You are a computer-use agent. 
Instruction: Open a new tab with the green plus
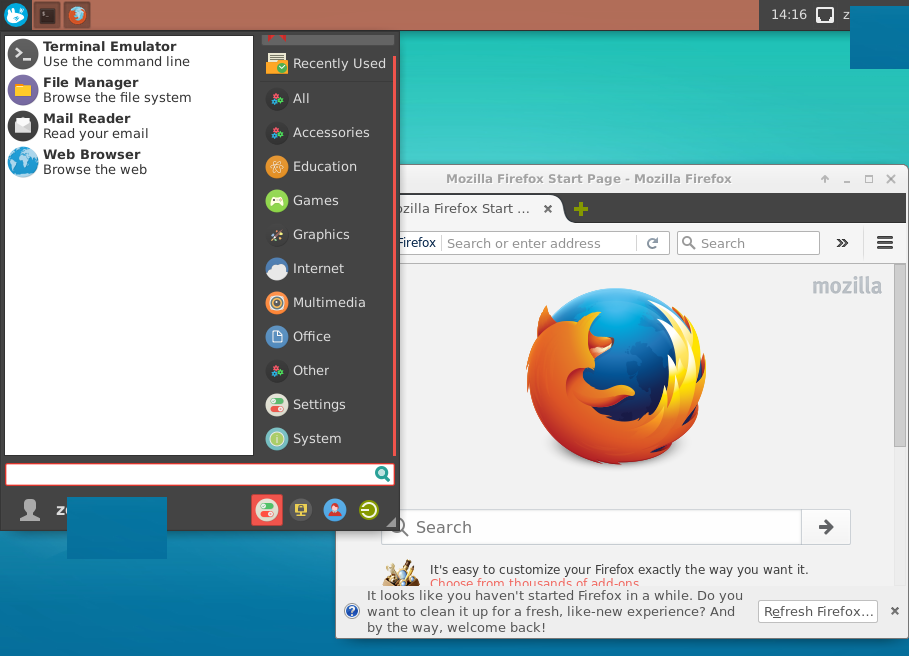581,209
